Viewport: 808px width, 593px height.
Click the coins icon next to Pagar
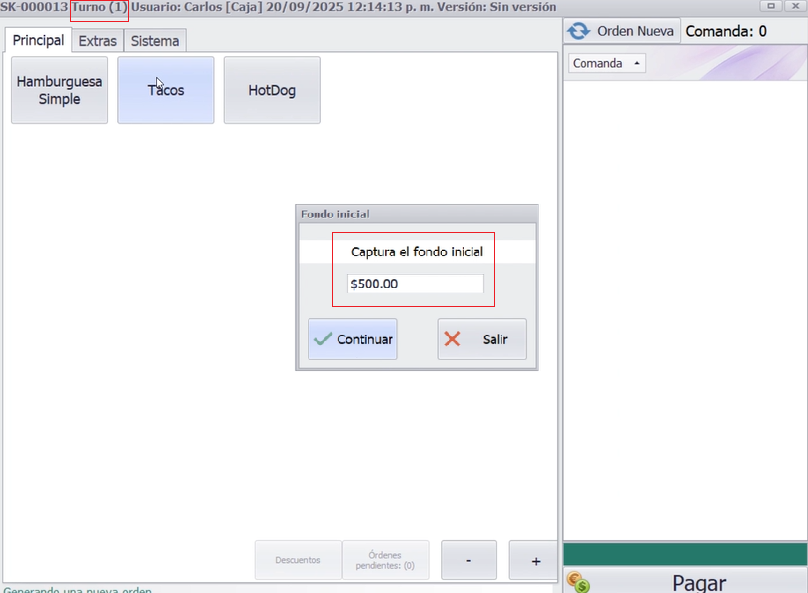[x=577, y=582]
